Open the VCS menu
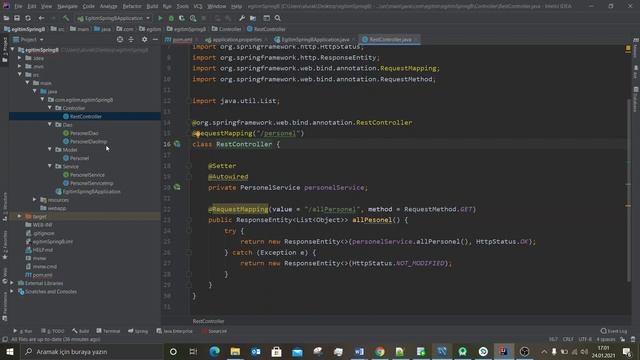Image resolution: width=640 pixels, height=360 pixels. (x=198, y=6)
